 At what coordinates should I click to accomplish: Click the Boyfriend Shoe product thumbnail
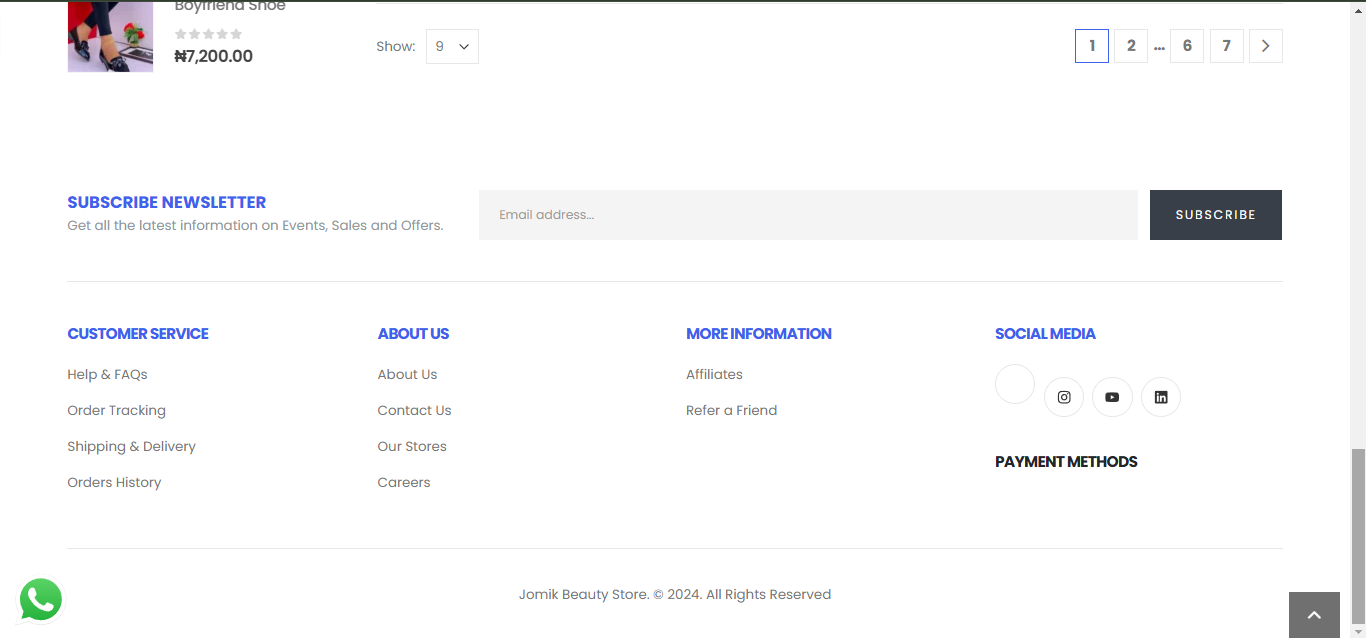(110, 36)
